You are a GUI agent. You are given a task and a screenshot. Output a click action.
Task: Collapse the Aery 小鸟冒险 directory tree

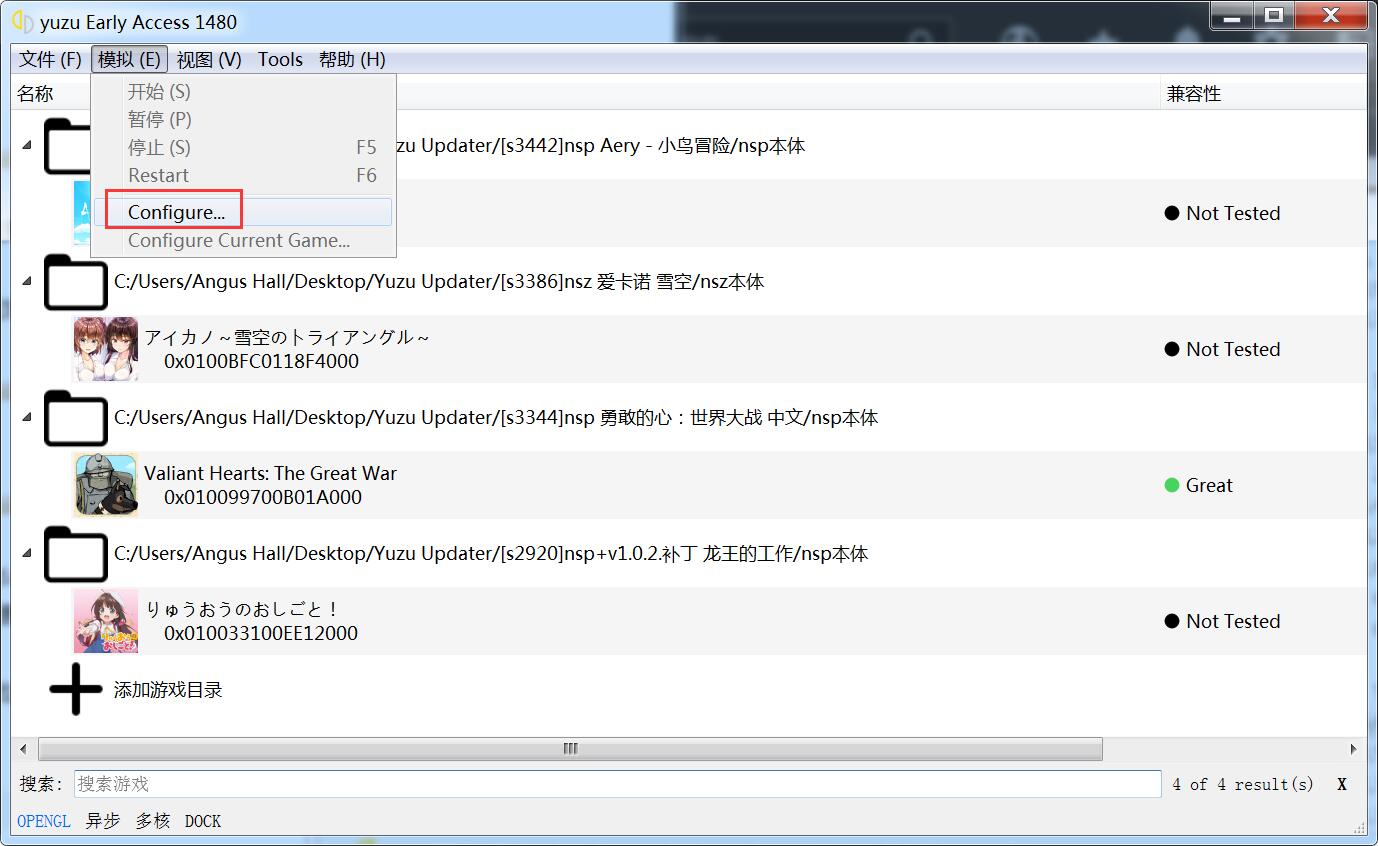(x=27, y=145)
